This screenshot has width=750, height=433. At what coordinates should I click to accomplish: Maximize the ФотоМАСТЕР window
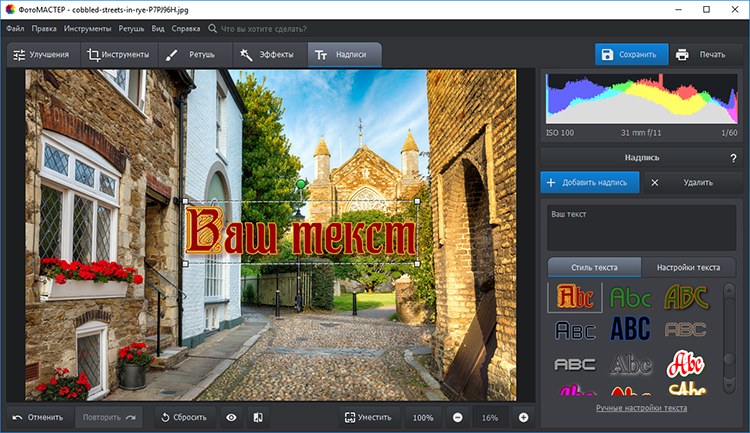coord(706,10)
